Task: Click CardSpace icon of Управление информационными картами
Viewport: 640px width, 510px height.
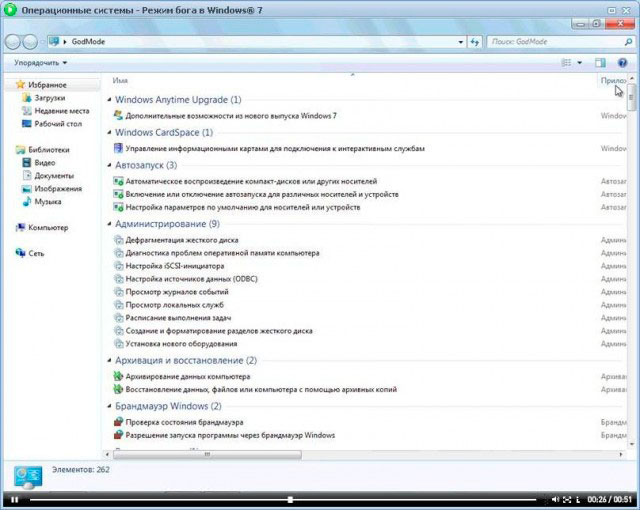Action: click(118, 148)
